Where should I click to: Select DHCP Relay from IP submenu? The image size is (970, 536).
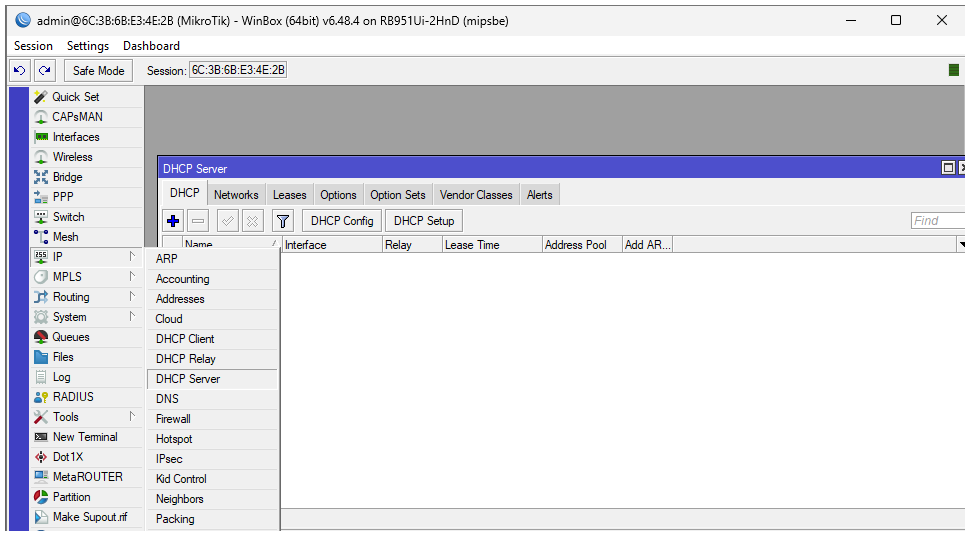212,358
